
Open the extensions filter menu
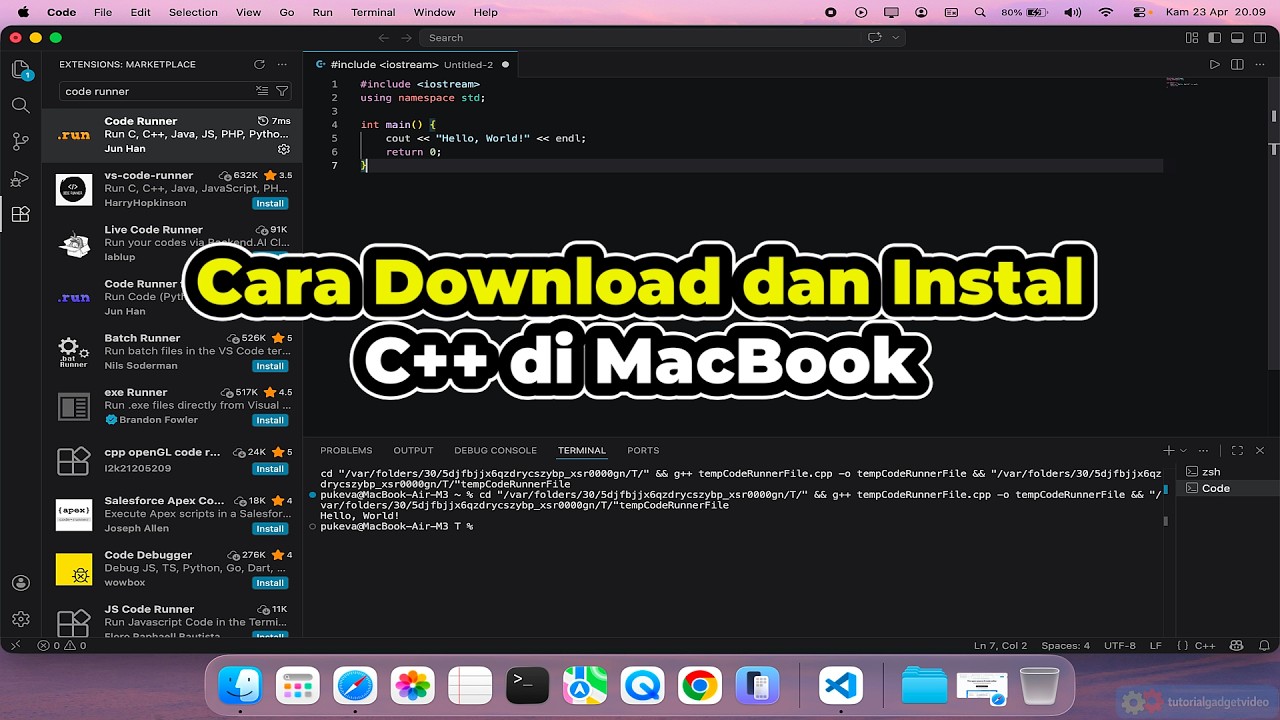(x=282, y=91)
